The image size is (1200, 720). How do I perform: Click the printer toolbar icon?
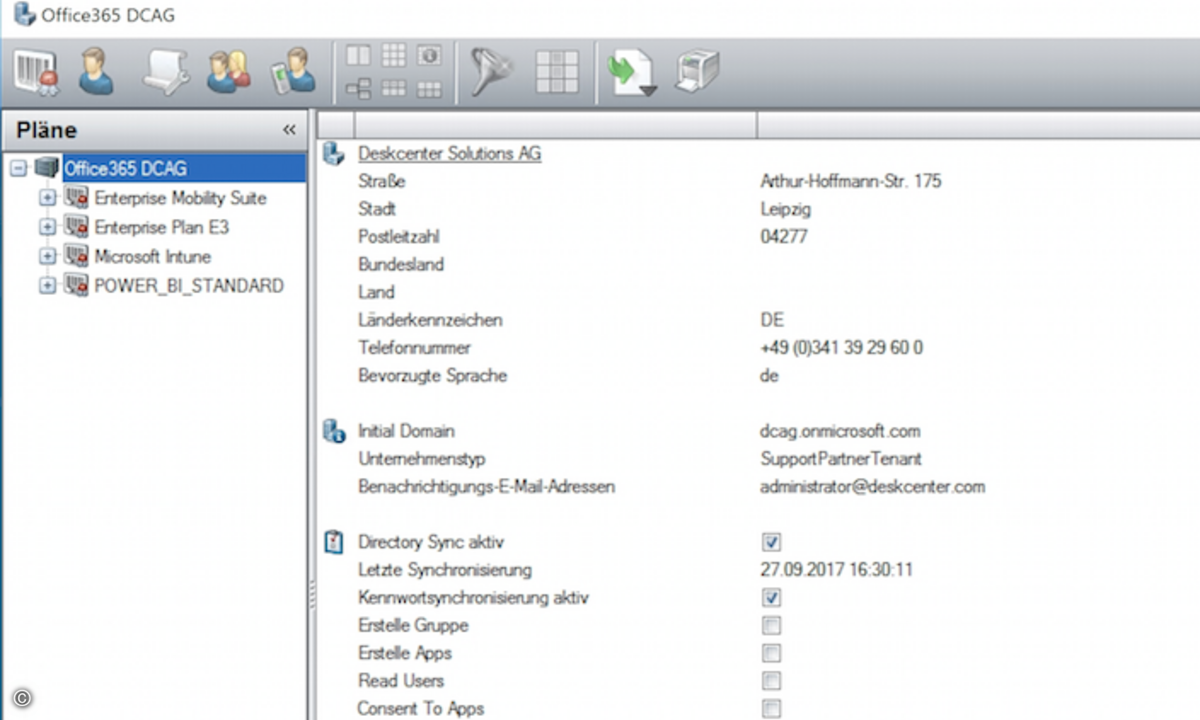coord(696,73)
